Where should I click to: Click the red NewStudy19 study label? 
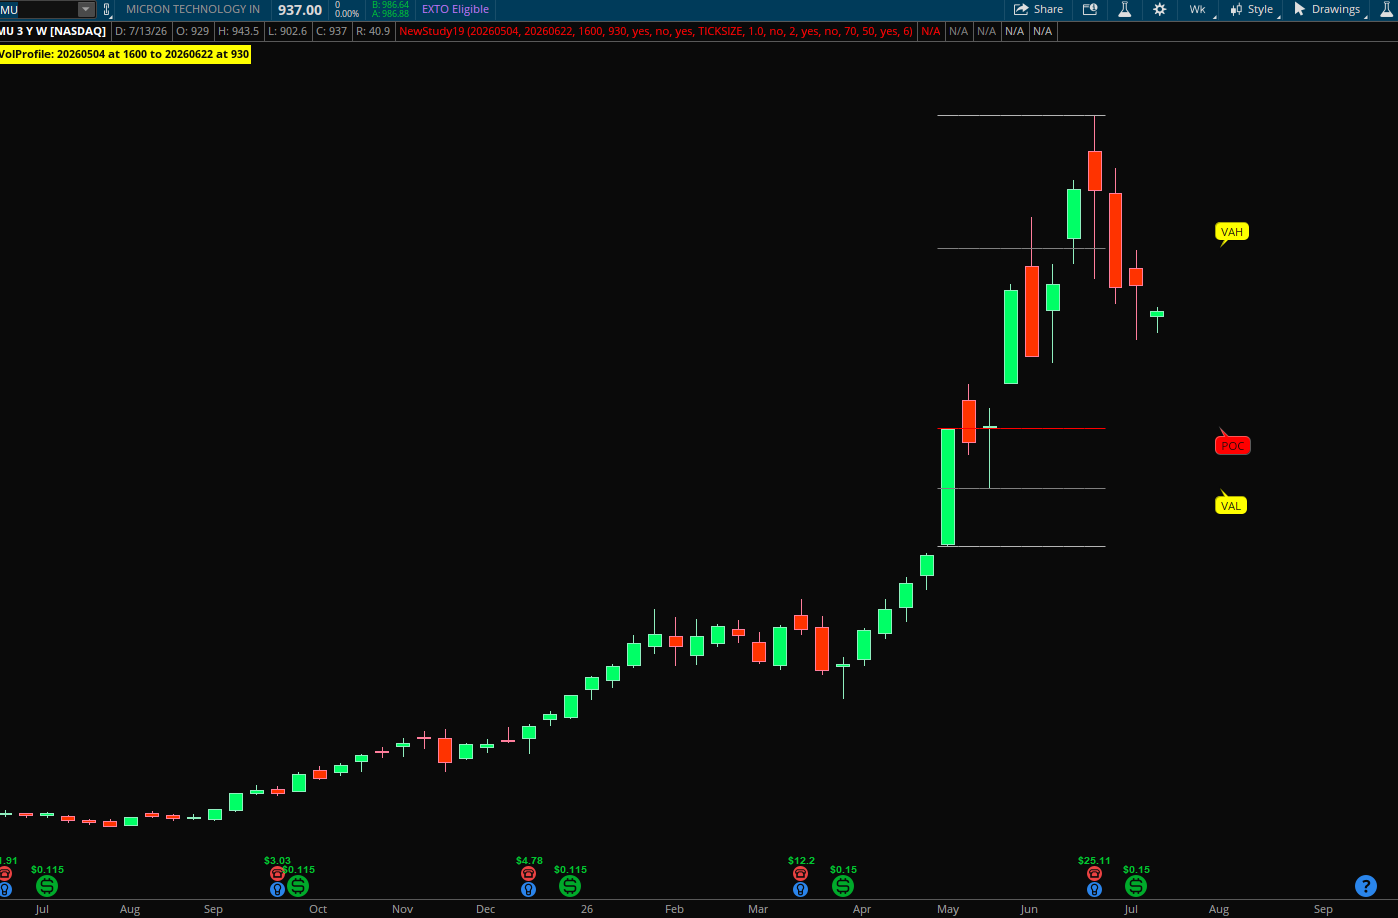pos(656,31)
